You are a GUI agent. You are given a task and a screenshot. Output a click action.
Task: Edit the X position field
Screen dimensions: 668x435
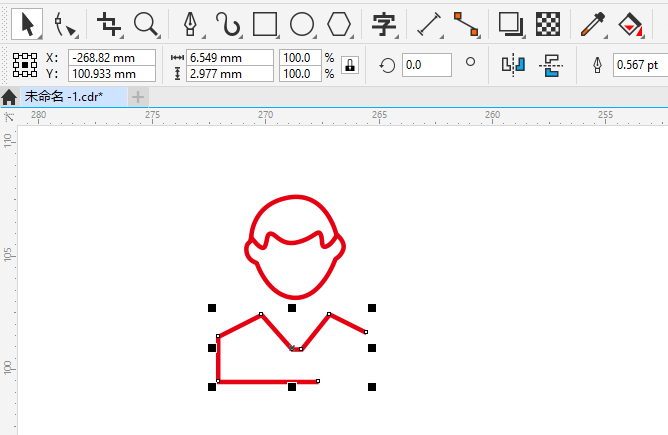[112, 58]
